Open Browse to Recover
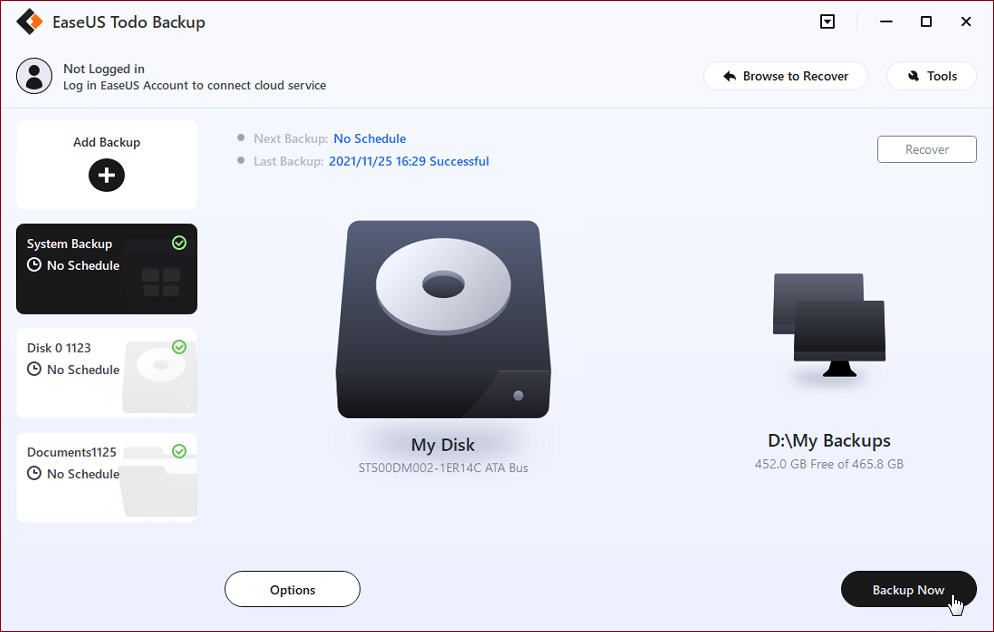 pyautogui.click(x=785, y=76)
